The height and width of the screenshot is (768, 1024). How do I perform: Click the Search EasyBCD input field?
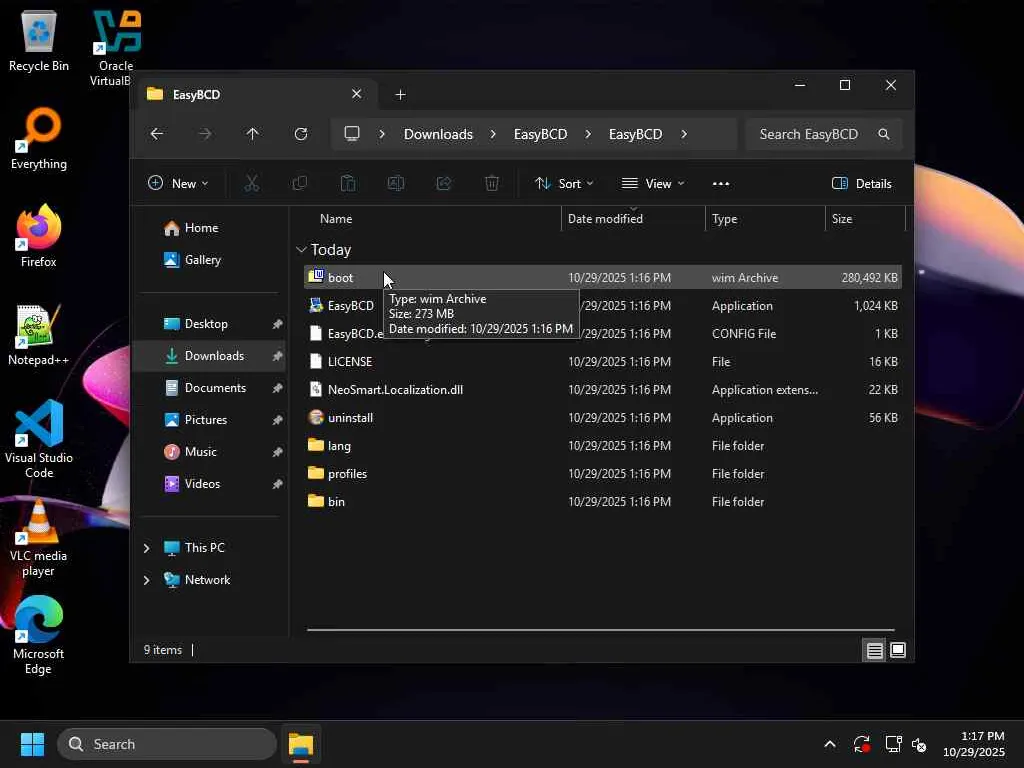coord(808,134)
